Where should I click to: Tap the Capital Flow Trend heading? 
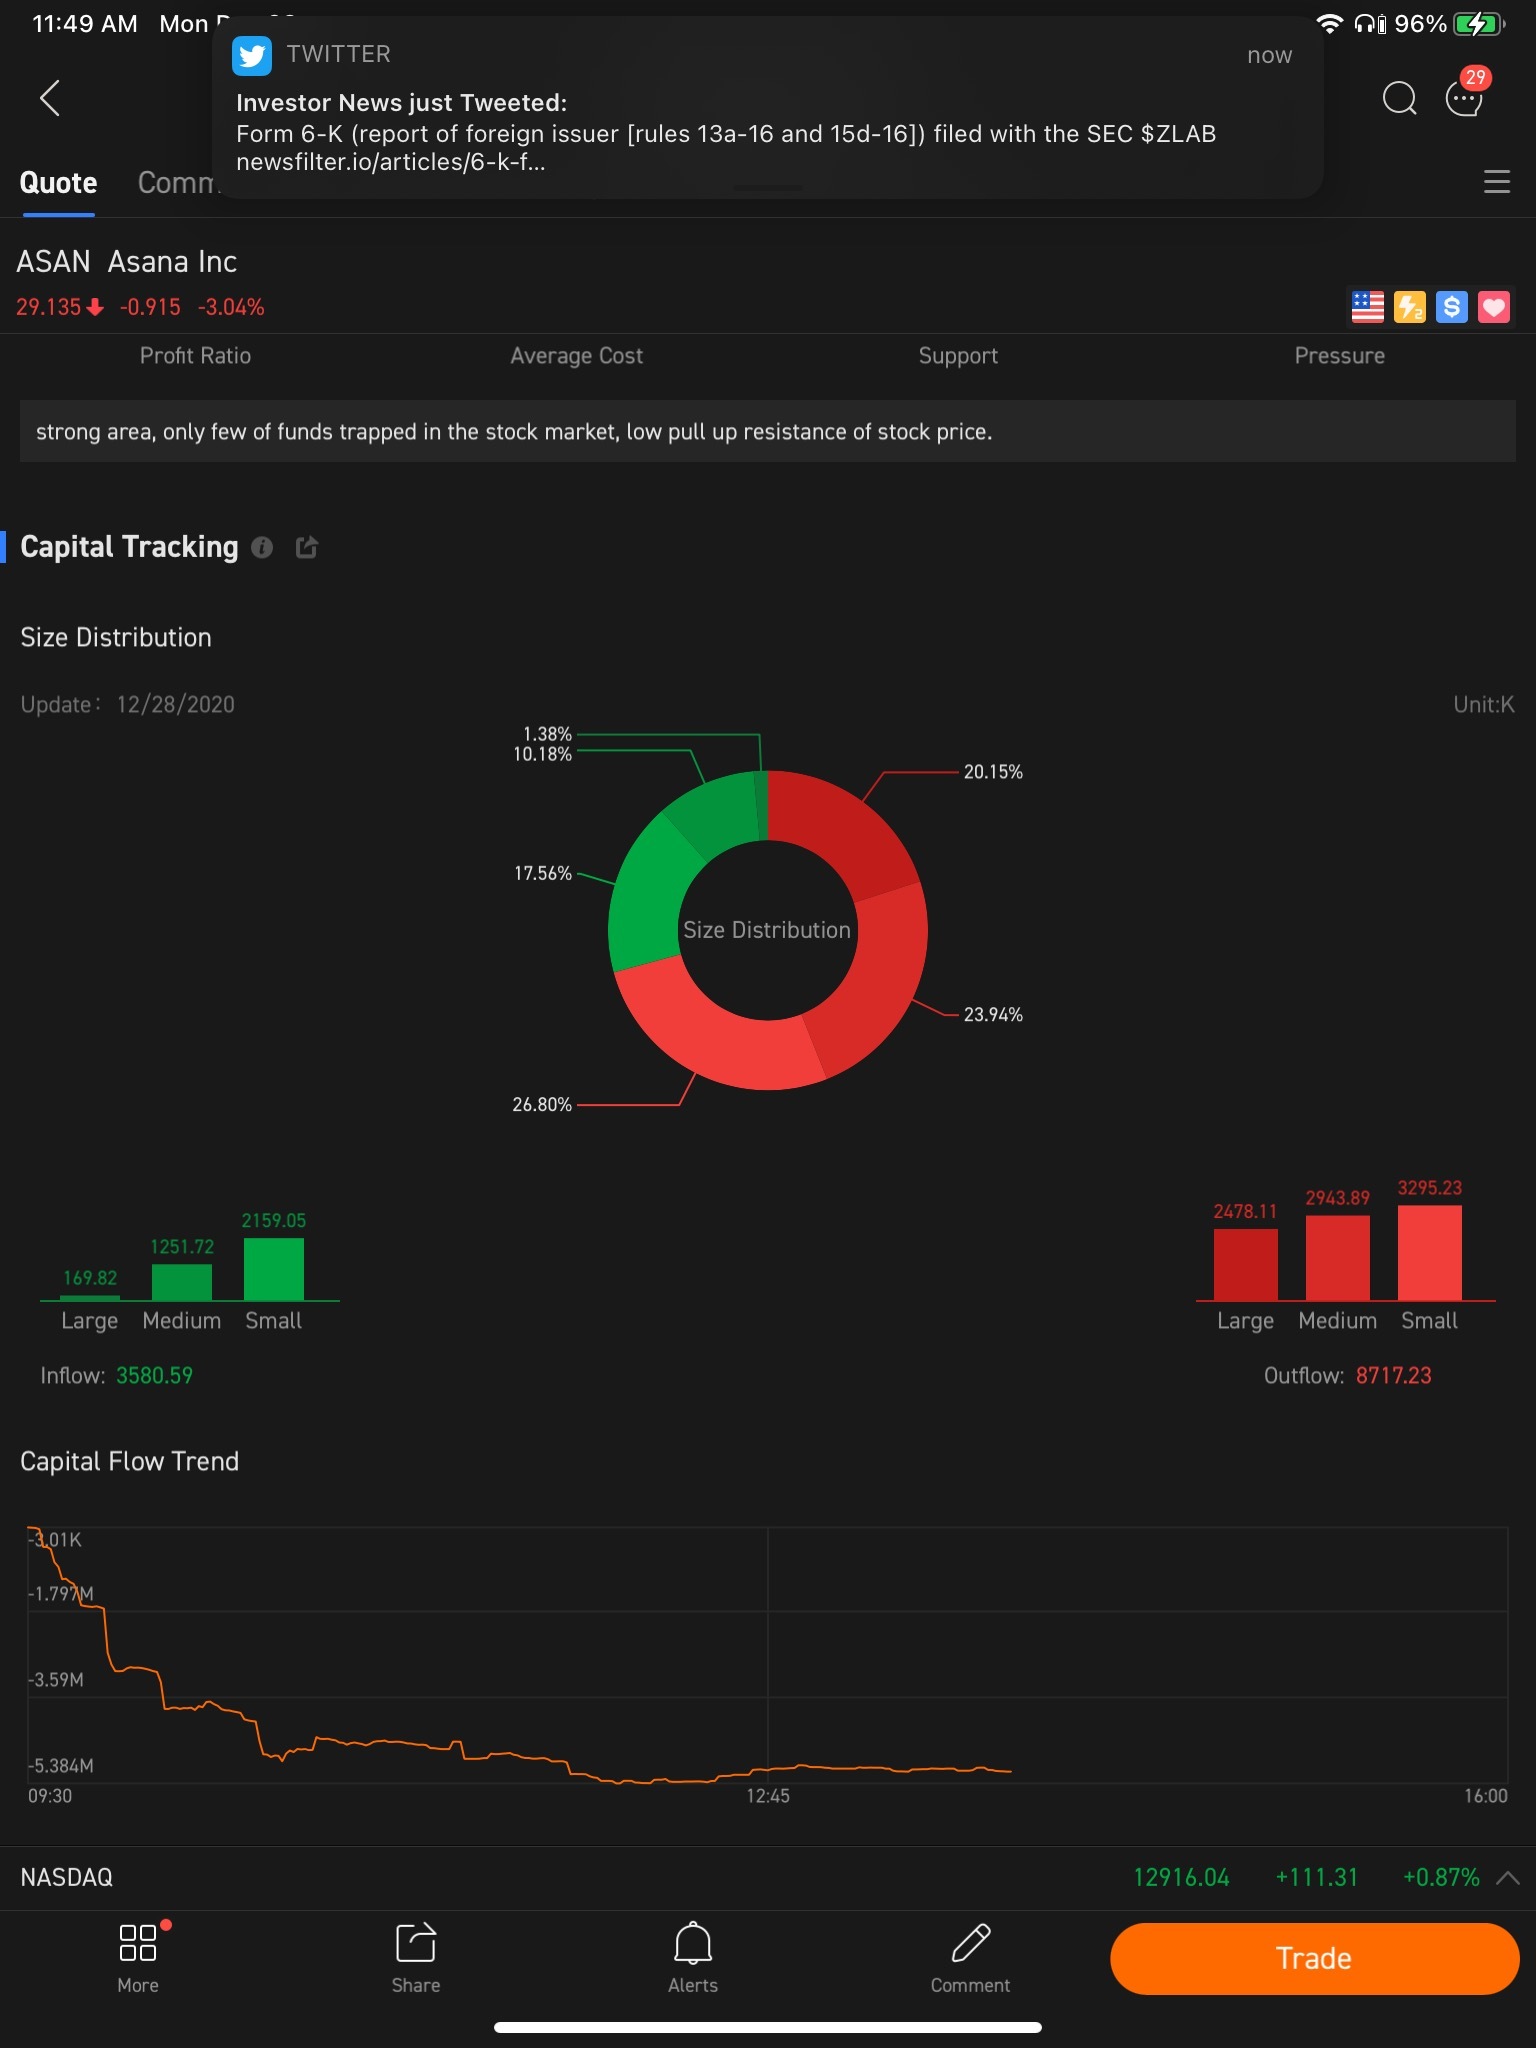point(130,1462)
